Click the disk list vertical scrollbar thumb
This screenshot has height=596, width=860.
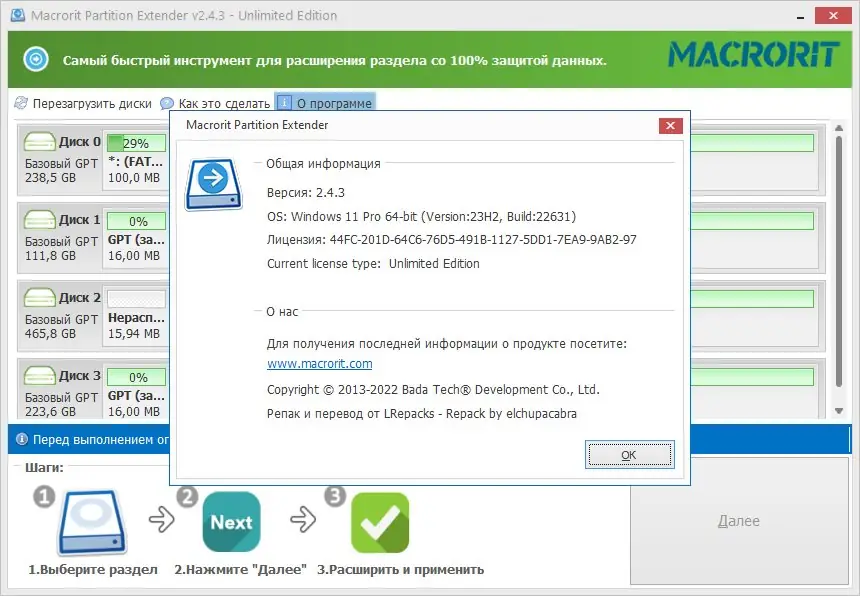click(x=839, y=262)
